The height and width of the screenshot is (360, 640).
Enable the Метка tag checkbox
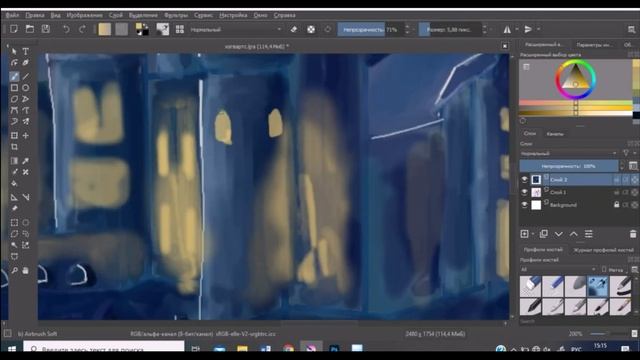[604, 269]
